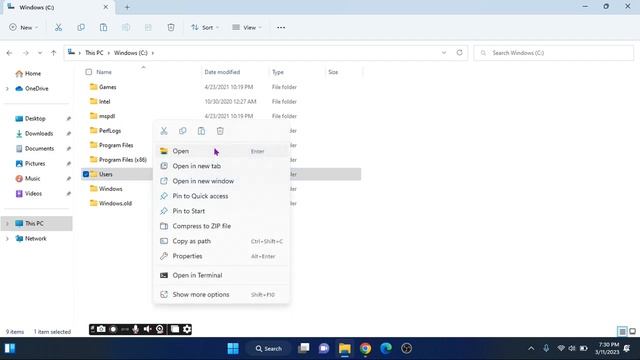640x360 pixels.
Task: Click Copy icon in context menu
Action: click(182, 131)
